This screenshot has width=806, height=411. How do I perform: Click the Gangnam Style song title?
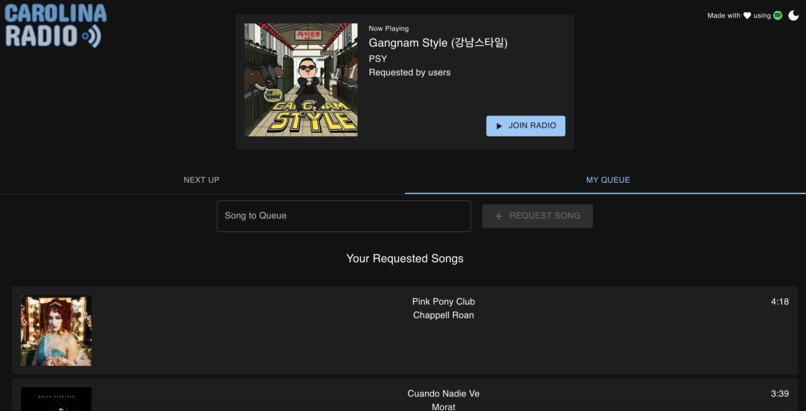click(x=438, y=43)
